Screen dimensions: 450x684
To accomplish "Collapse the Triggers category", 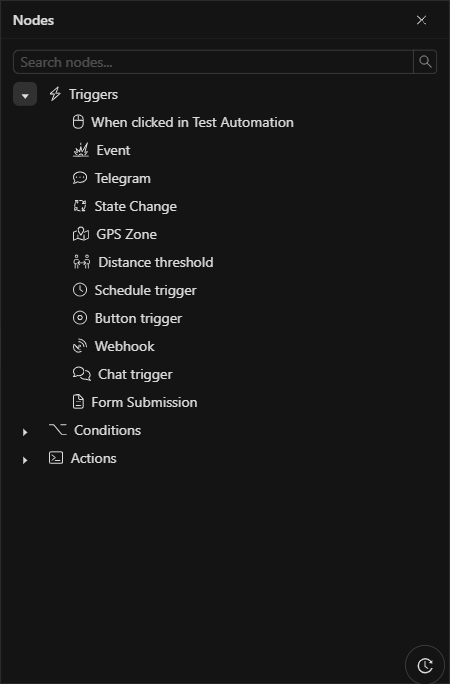I will 25,94.
